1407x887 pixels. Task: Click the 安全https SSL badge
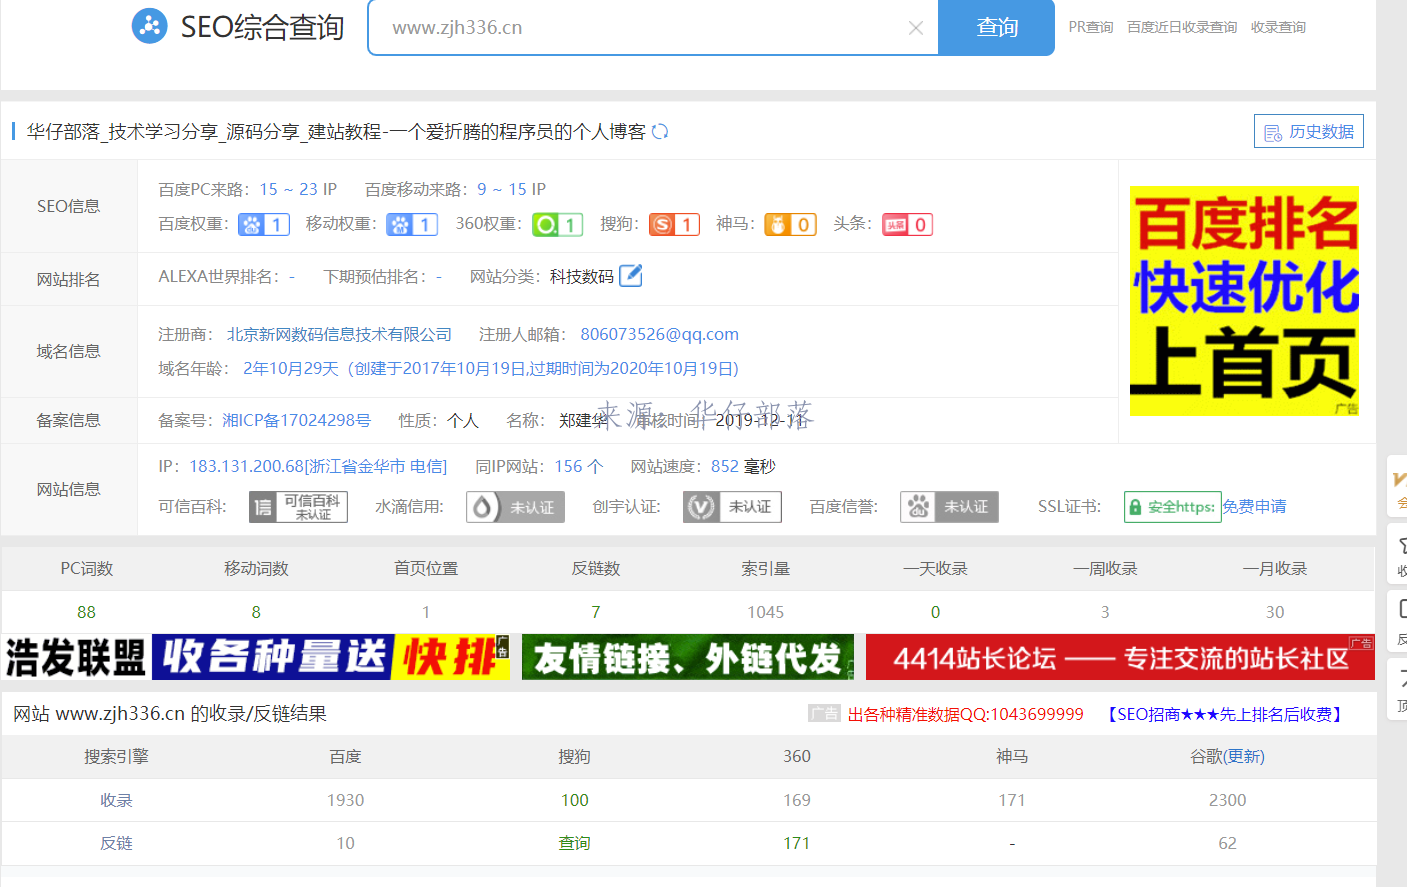coord(1172,507)
